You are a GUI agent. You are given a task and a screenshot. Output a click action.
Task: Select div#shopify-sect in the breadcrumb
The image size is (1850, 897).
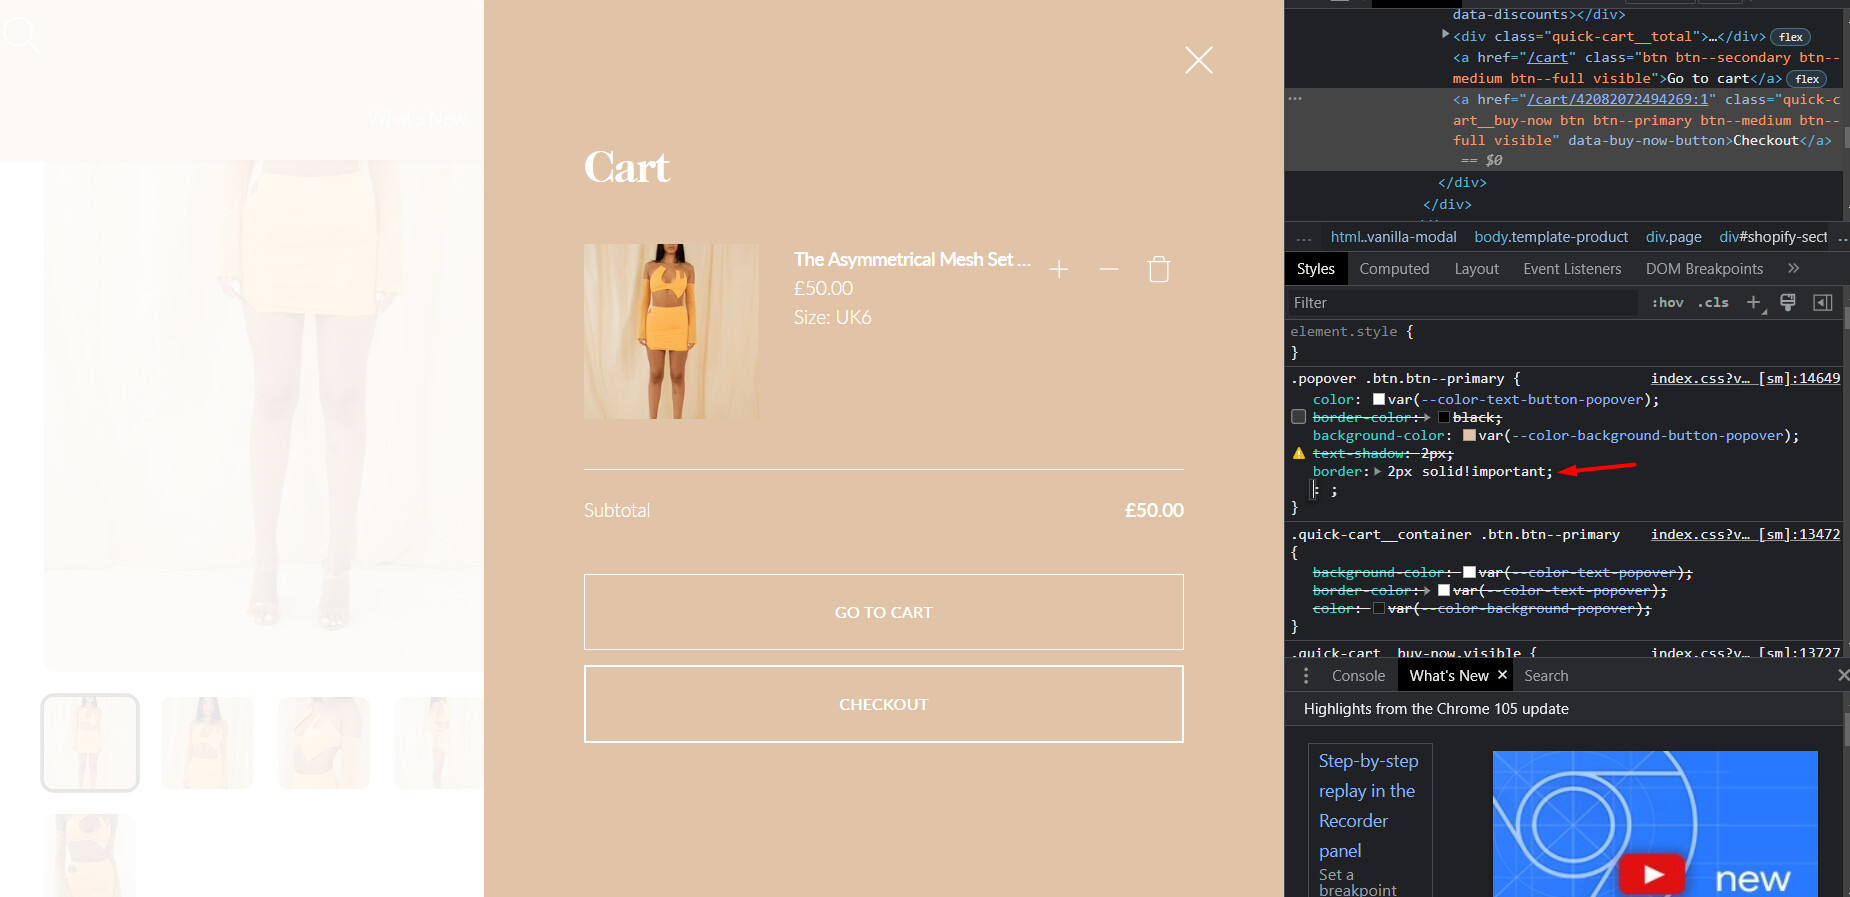pyautogui.click(x=1773, y=237)
